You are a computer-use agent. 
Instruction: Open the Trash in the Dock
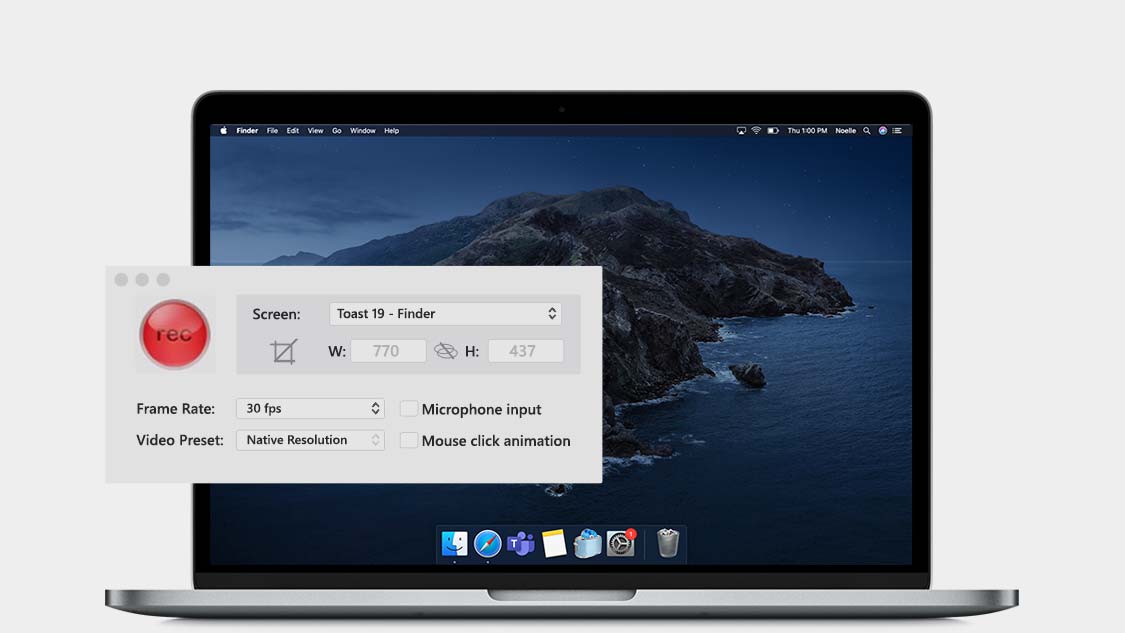point(668,544)
